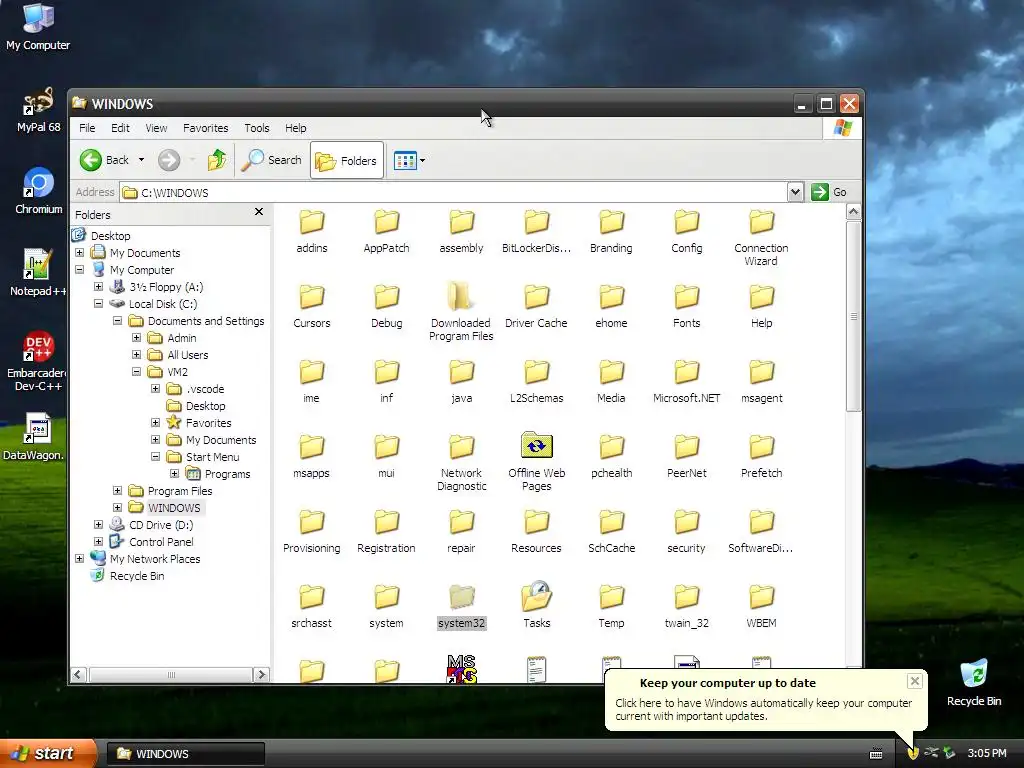Collapse Documents and Settings tree node

coord(118,321)
